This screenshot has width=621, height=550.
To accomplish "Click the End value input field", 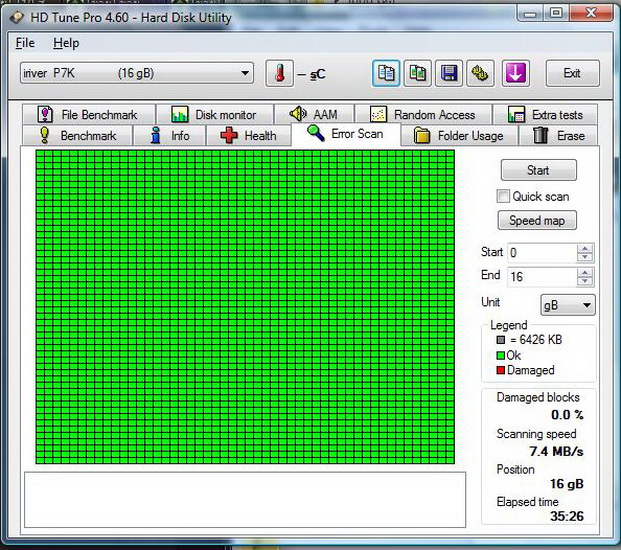I will pyautogui.click(x=541, y=276).
